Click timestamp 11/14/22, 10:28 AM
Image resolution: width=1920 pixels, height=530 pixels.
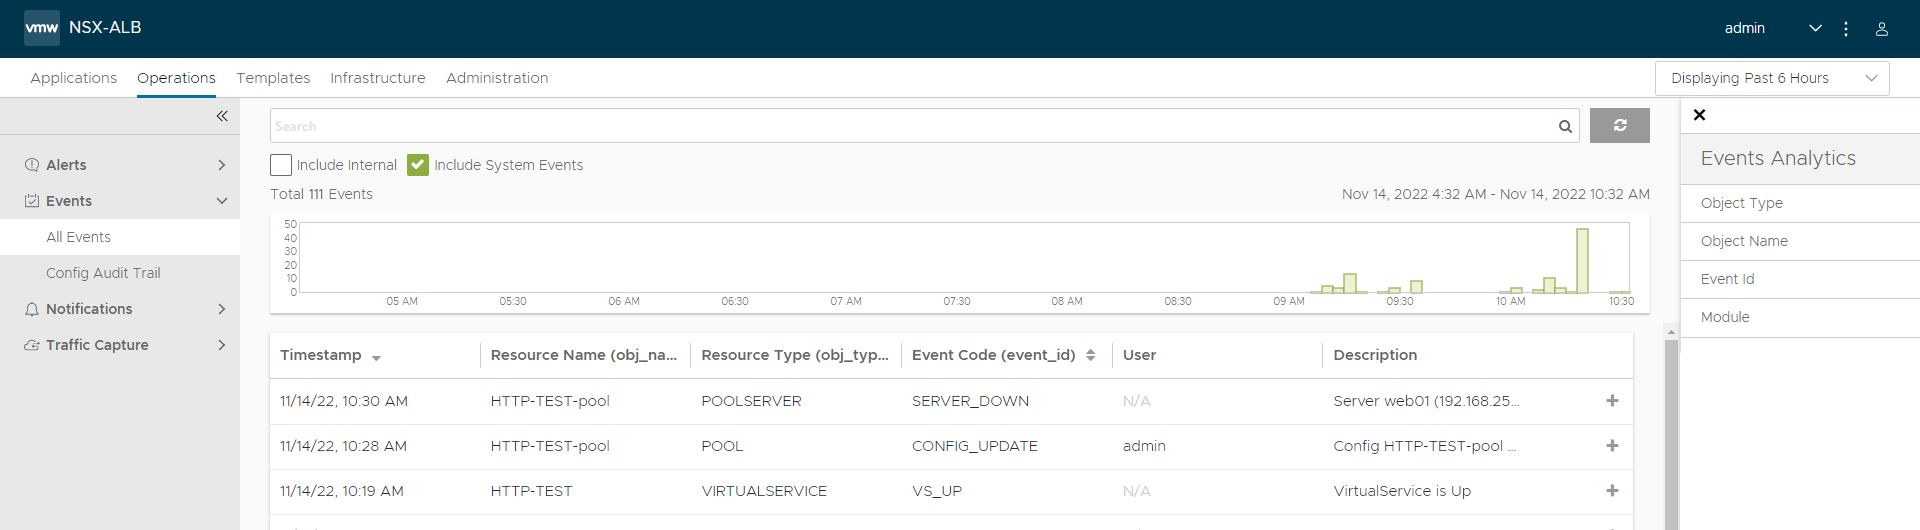[343, 446]
